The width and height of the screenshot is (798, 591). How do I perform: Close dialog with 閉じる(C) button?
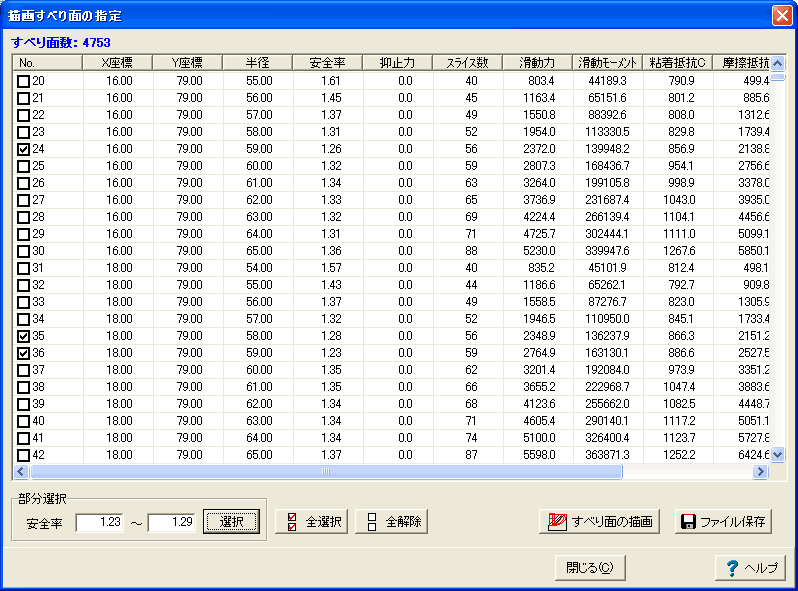(x=590, y=567)
